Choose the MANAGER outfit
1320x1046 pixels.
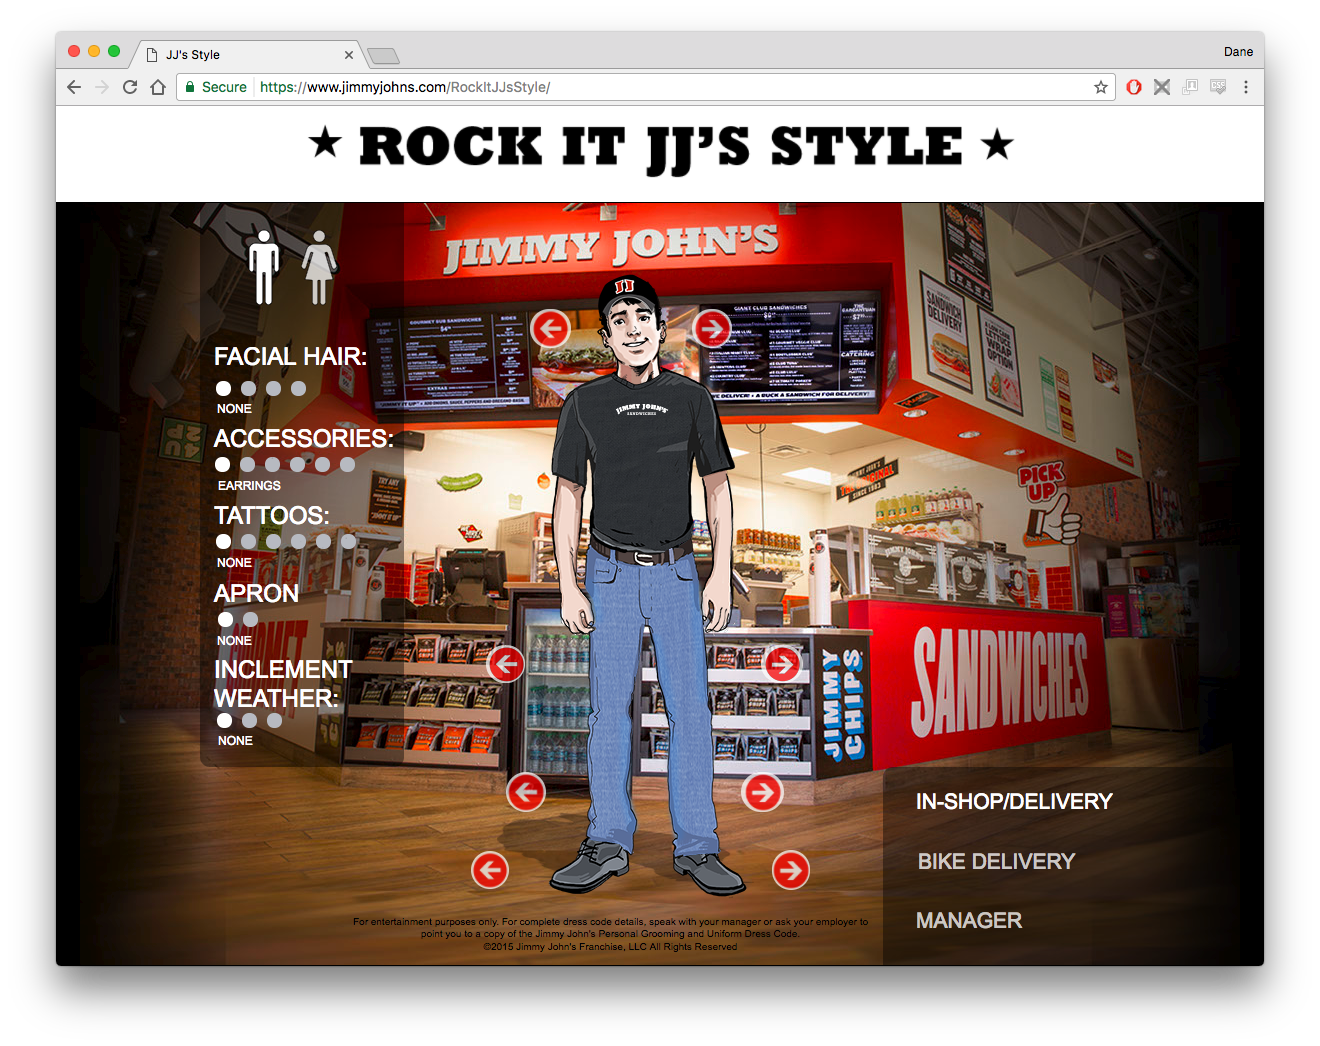[969, 920]
